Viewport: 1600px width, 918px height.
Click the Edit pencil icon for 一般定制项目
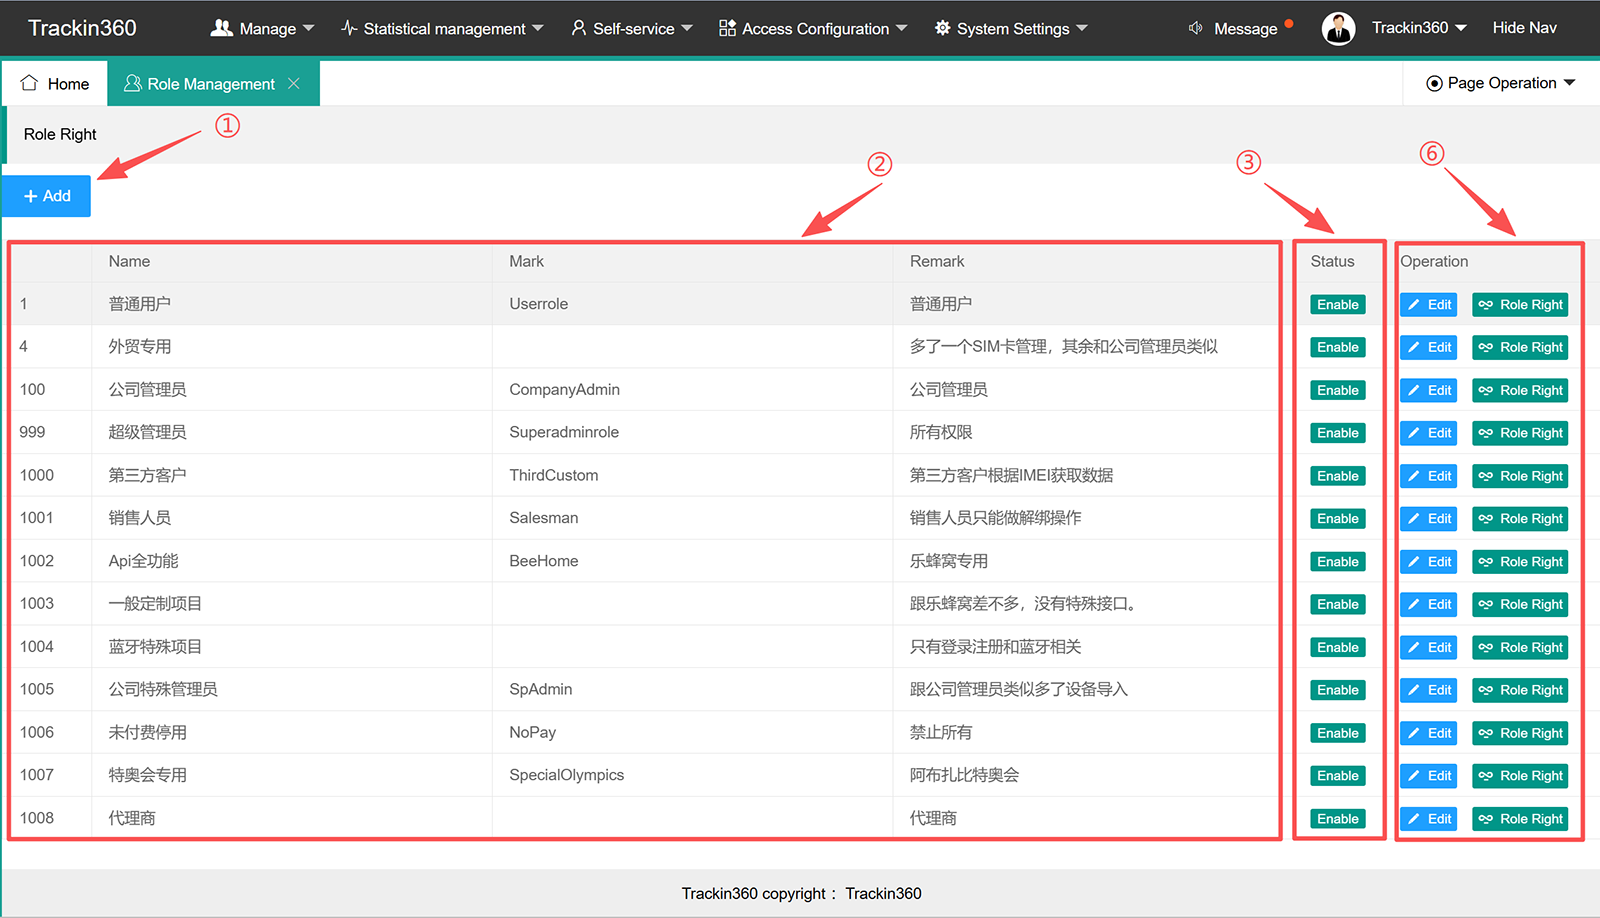[1414, 605]
